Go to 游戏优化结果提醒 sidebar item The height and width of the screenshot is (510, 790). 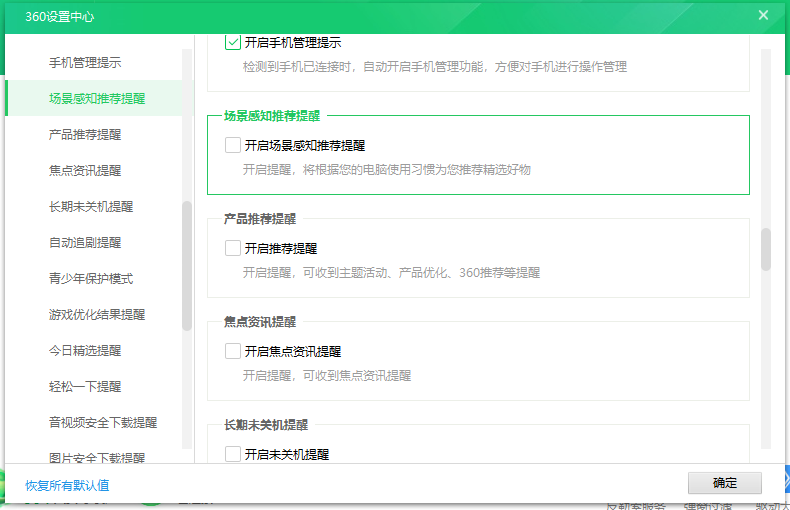point(97,314)
